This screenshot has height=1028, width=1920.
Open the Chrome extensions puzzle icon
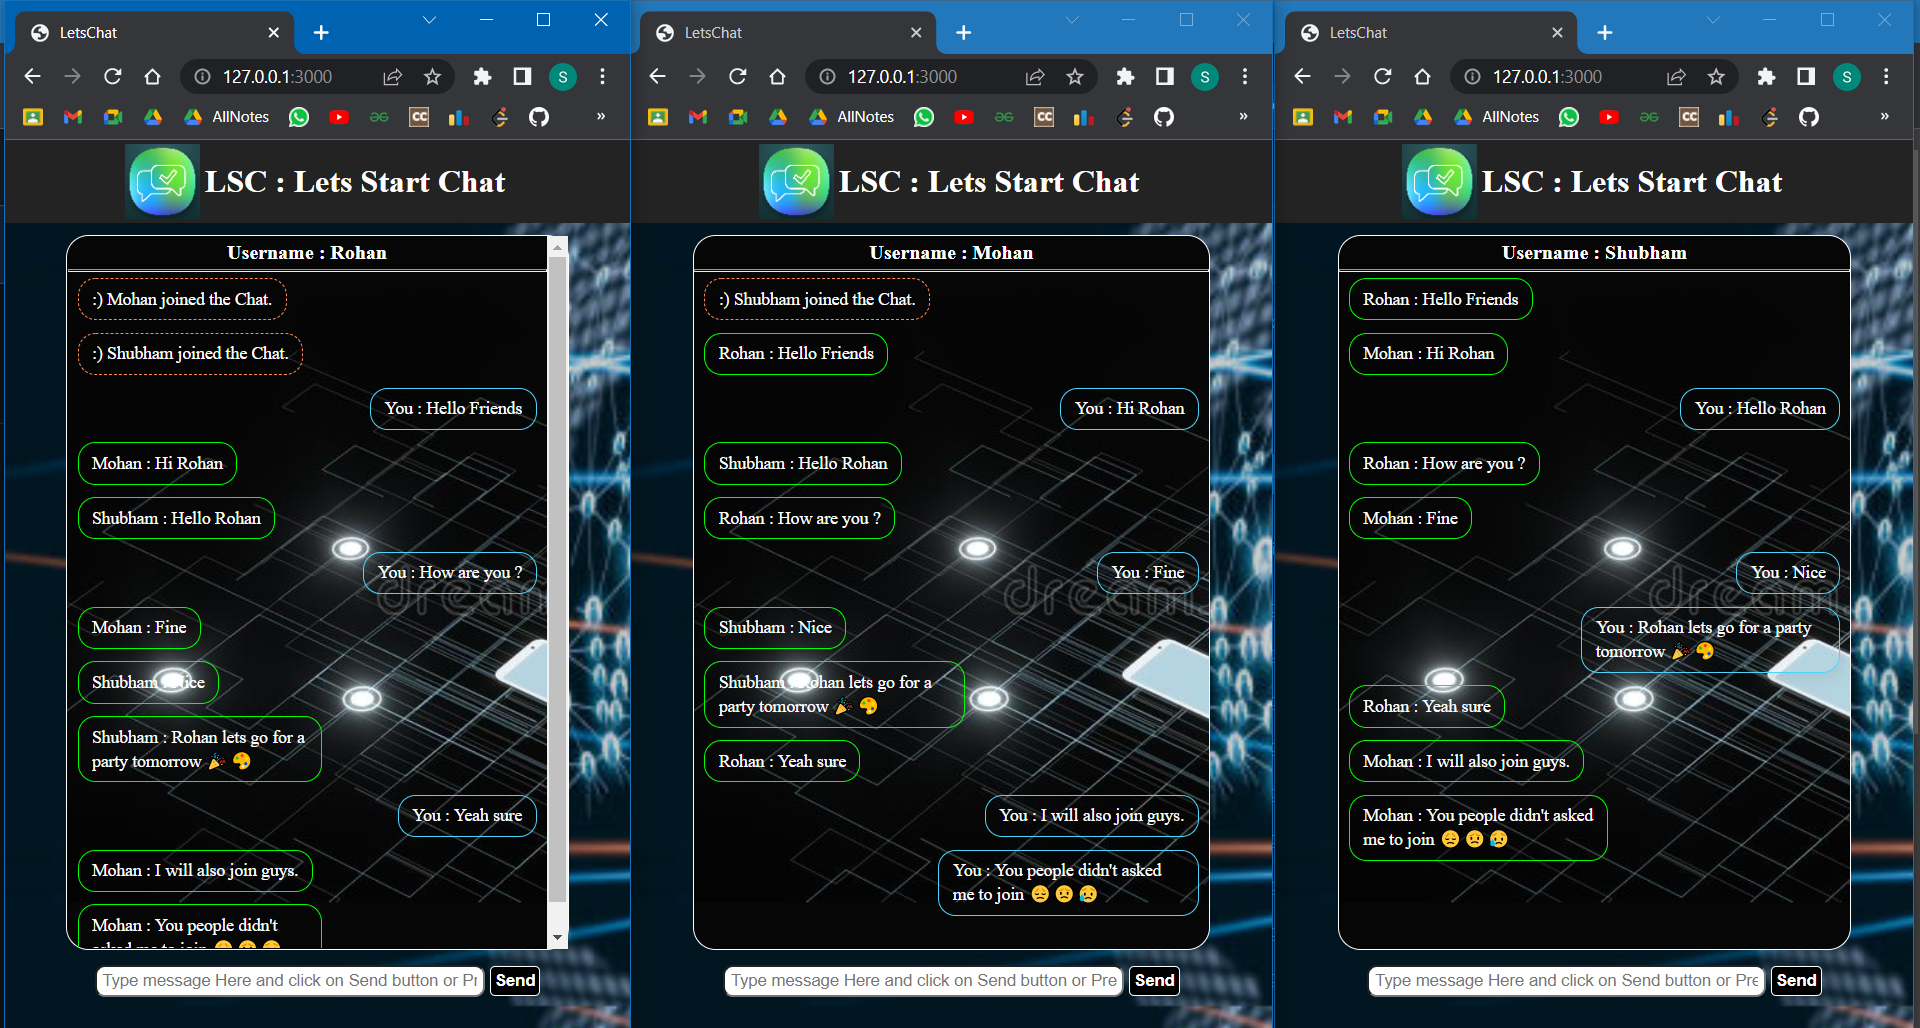coord(483,77)
